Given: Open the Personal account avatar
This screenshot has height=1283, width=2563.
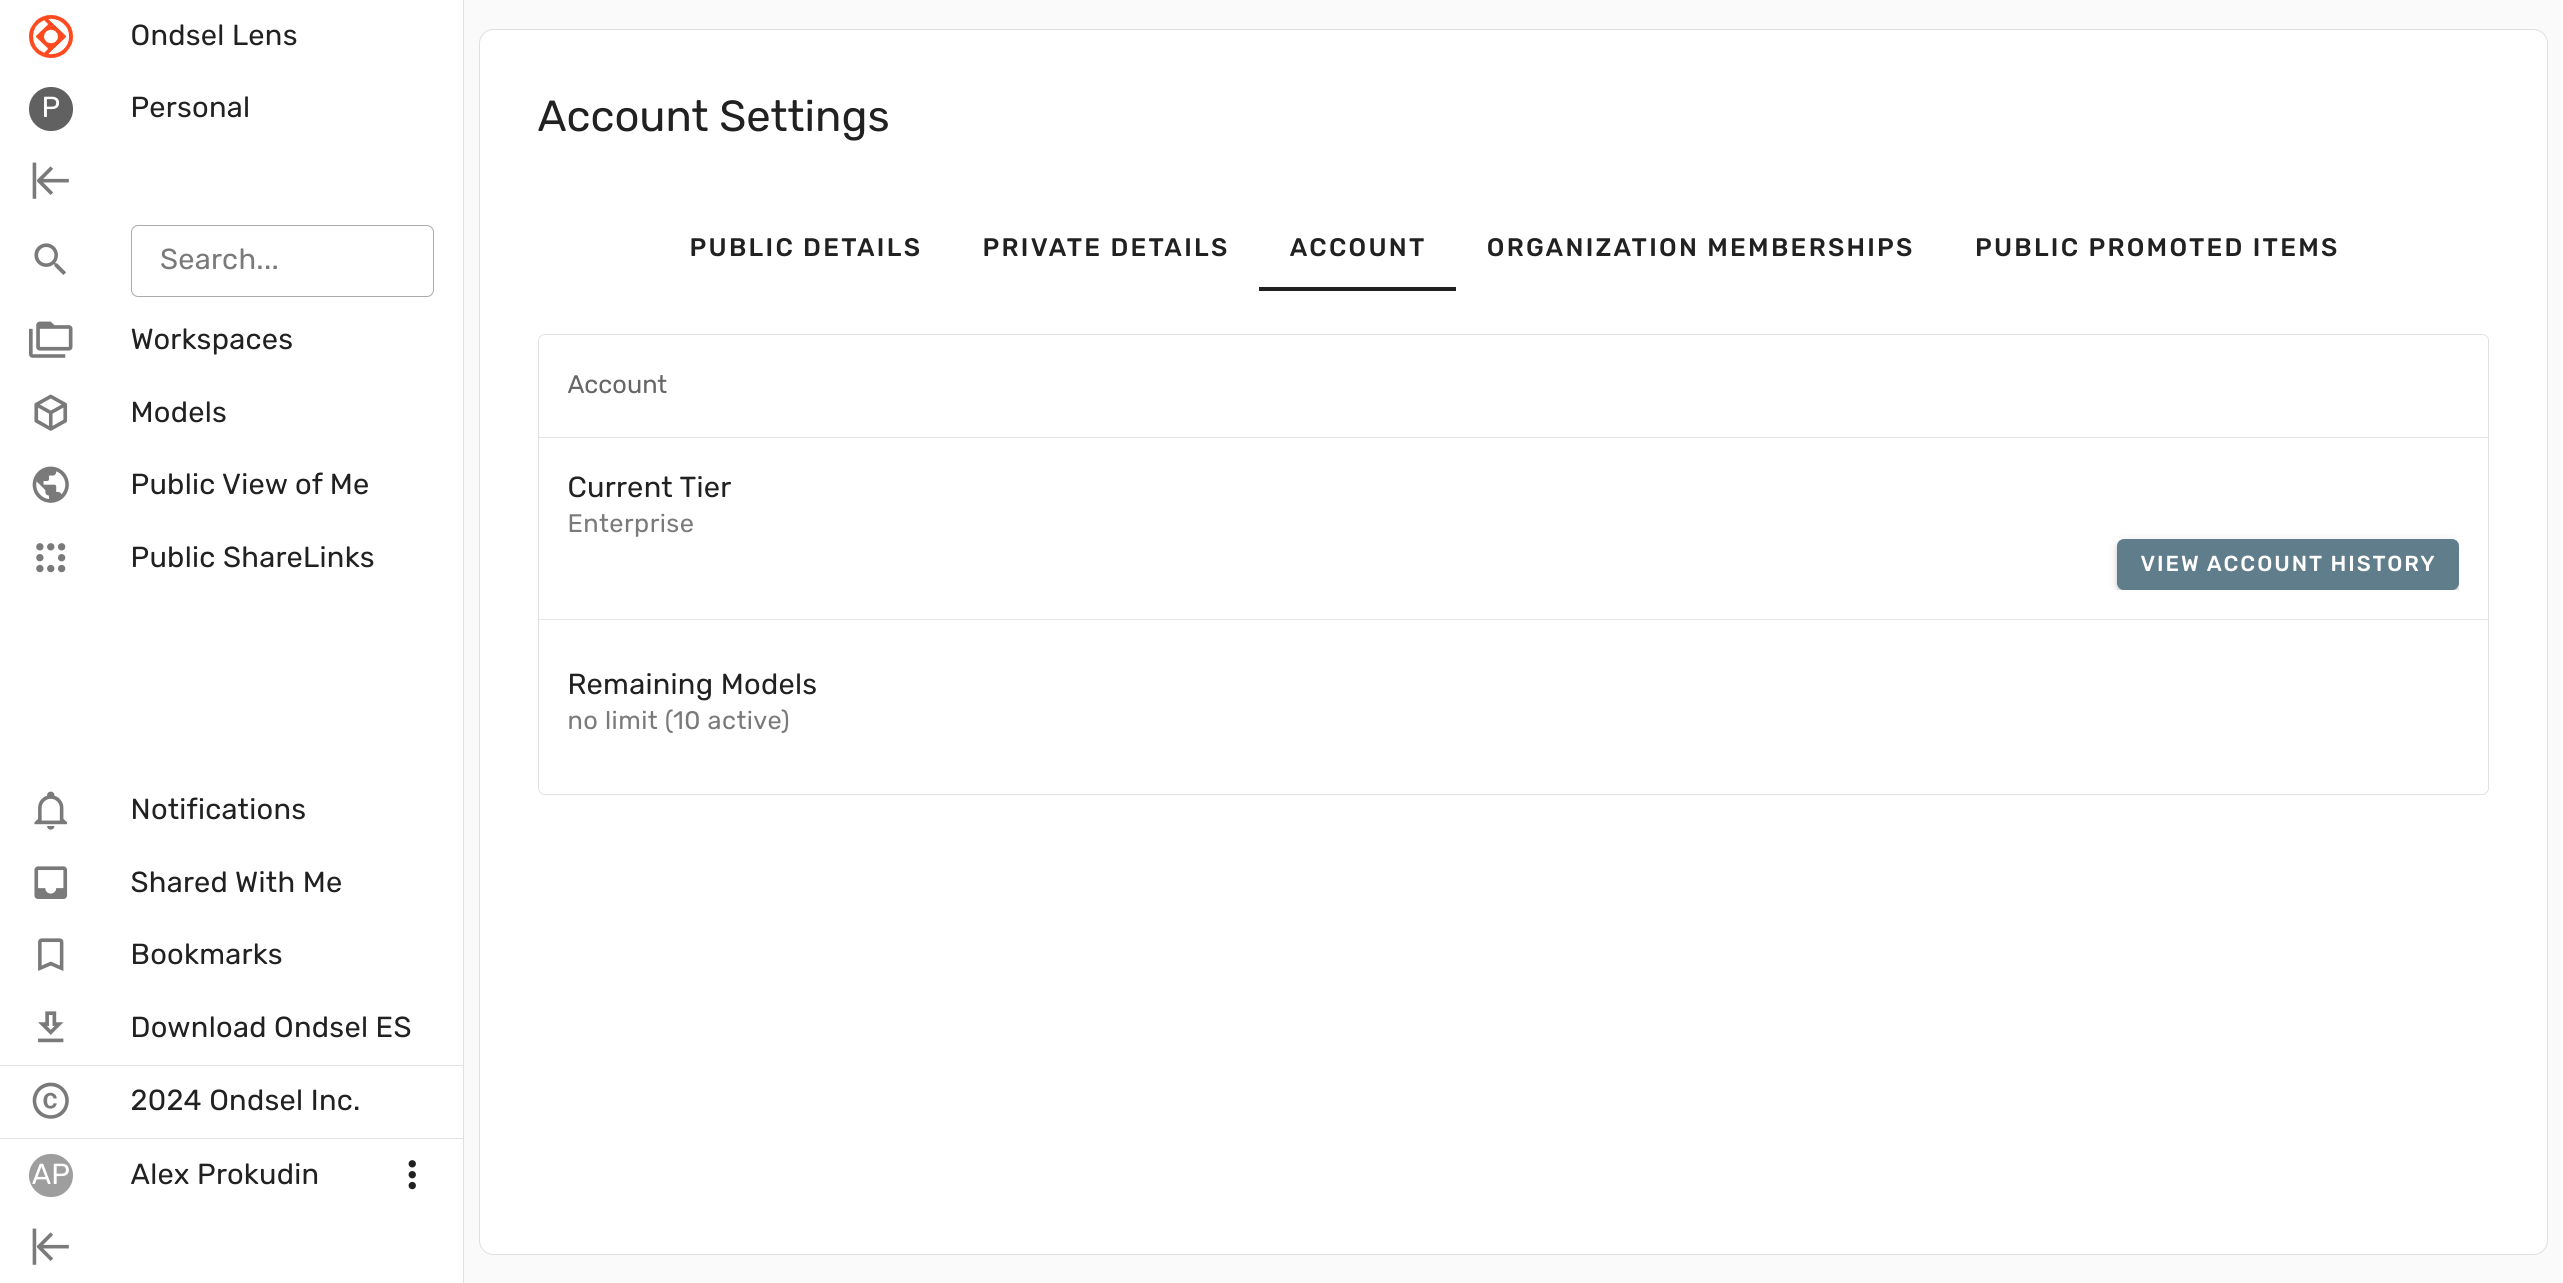Looking at the screenshot, I should click(51, 108).
